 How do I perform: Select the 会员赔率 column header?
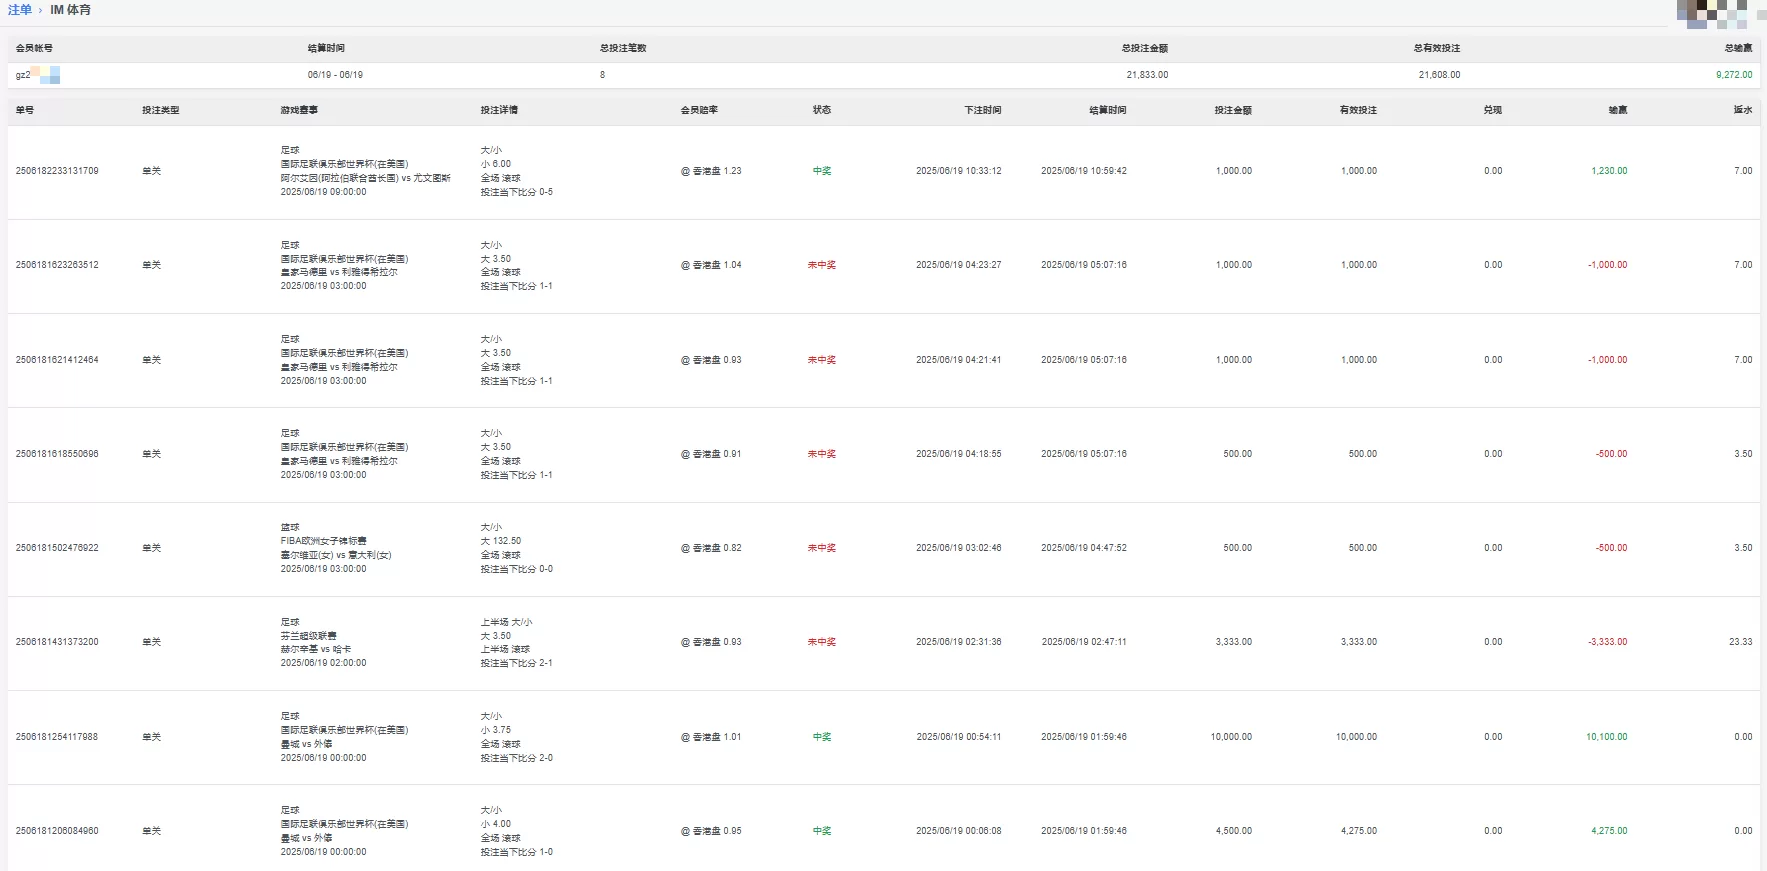[699, 110]
